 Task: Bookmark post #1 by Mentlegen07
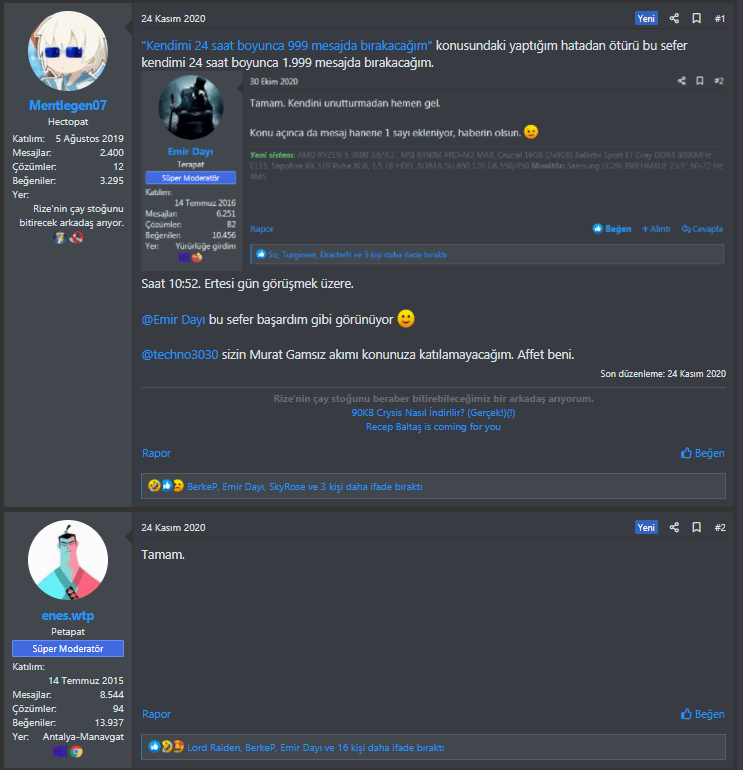696,19
